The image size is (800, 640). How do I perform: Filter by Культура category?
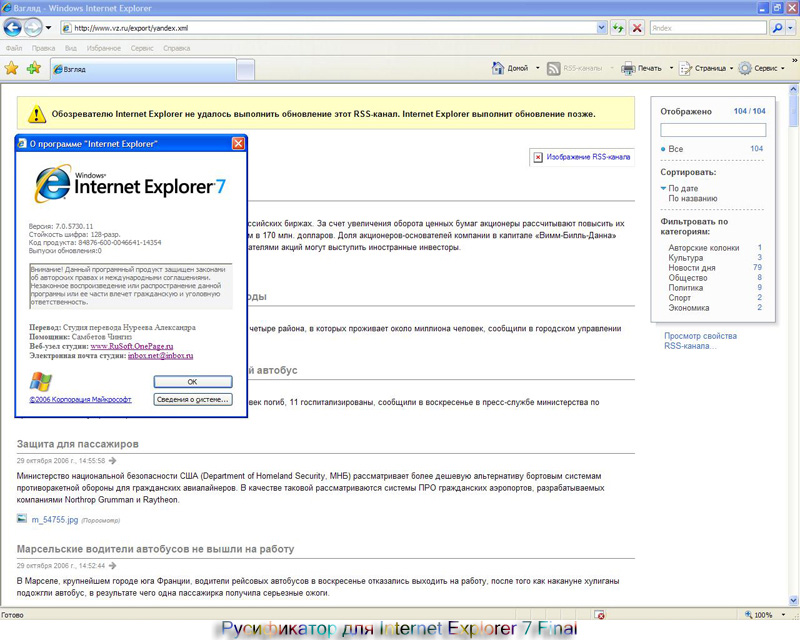[x=686, y=258]
